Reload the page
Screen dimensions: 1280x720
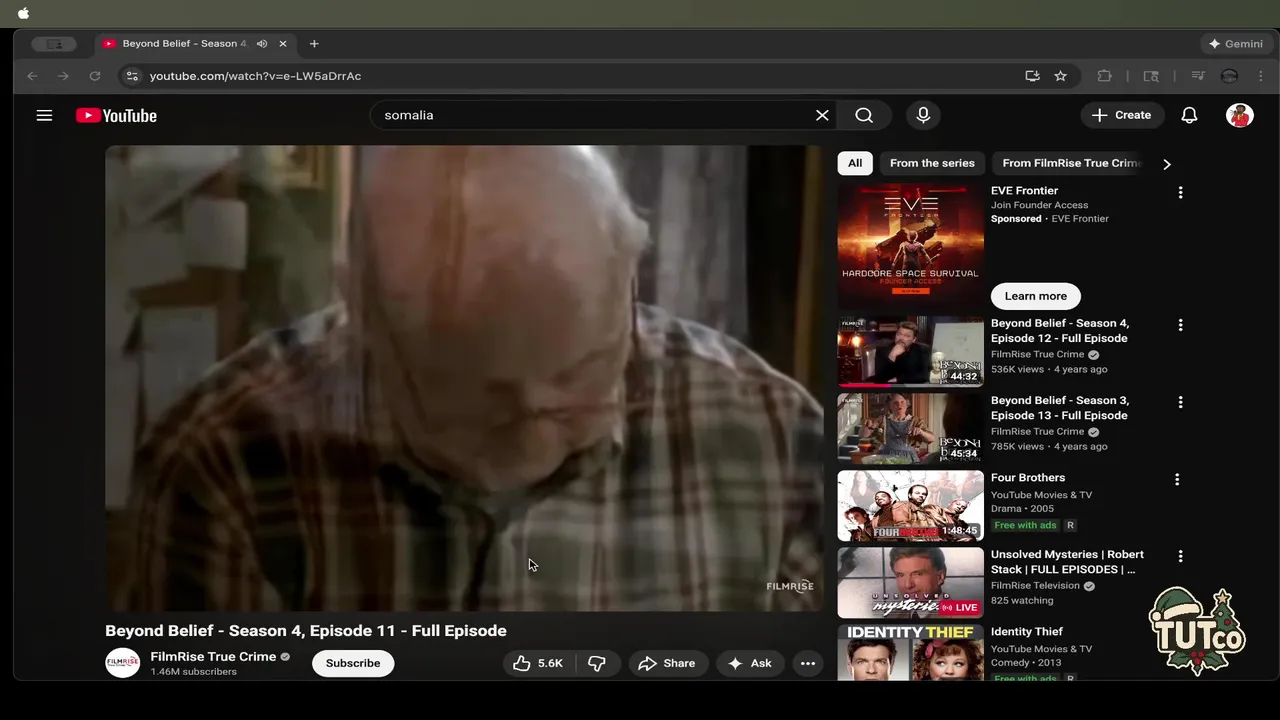[x=95, y=76]
